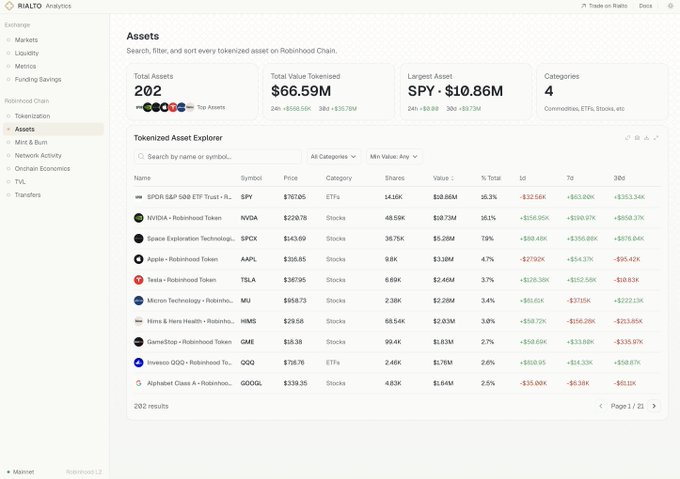
Task: Click the MU symbol cell
Action: coord(245,300)
